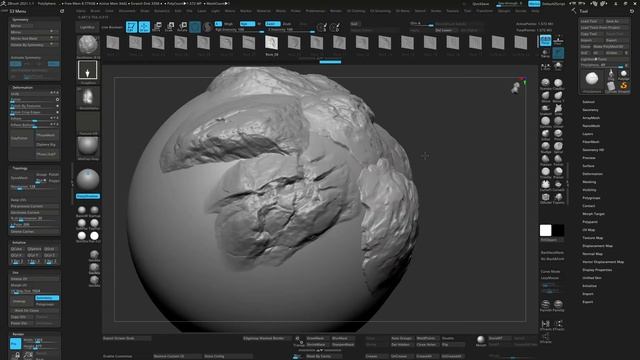Click the pin icon on Tool panel header

[631, 11]
